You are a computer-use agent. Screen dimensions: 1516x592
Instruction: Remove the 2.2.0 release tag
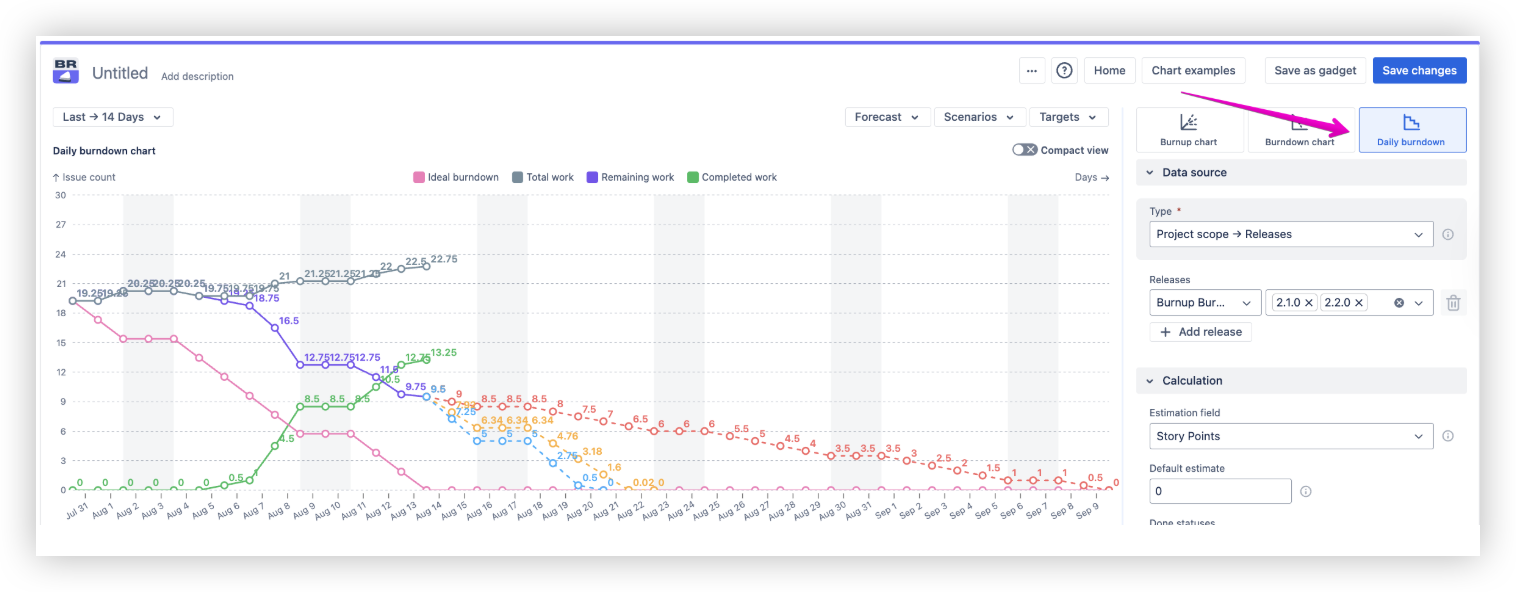point(1359,303)
